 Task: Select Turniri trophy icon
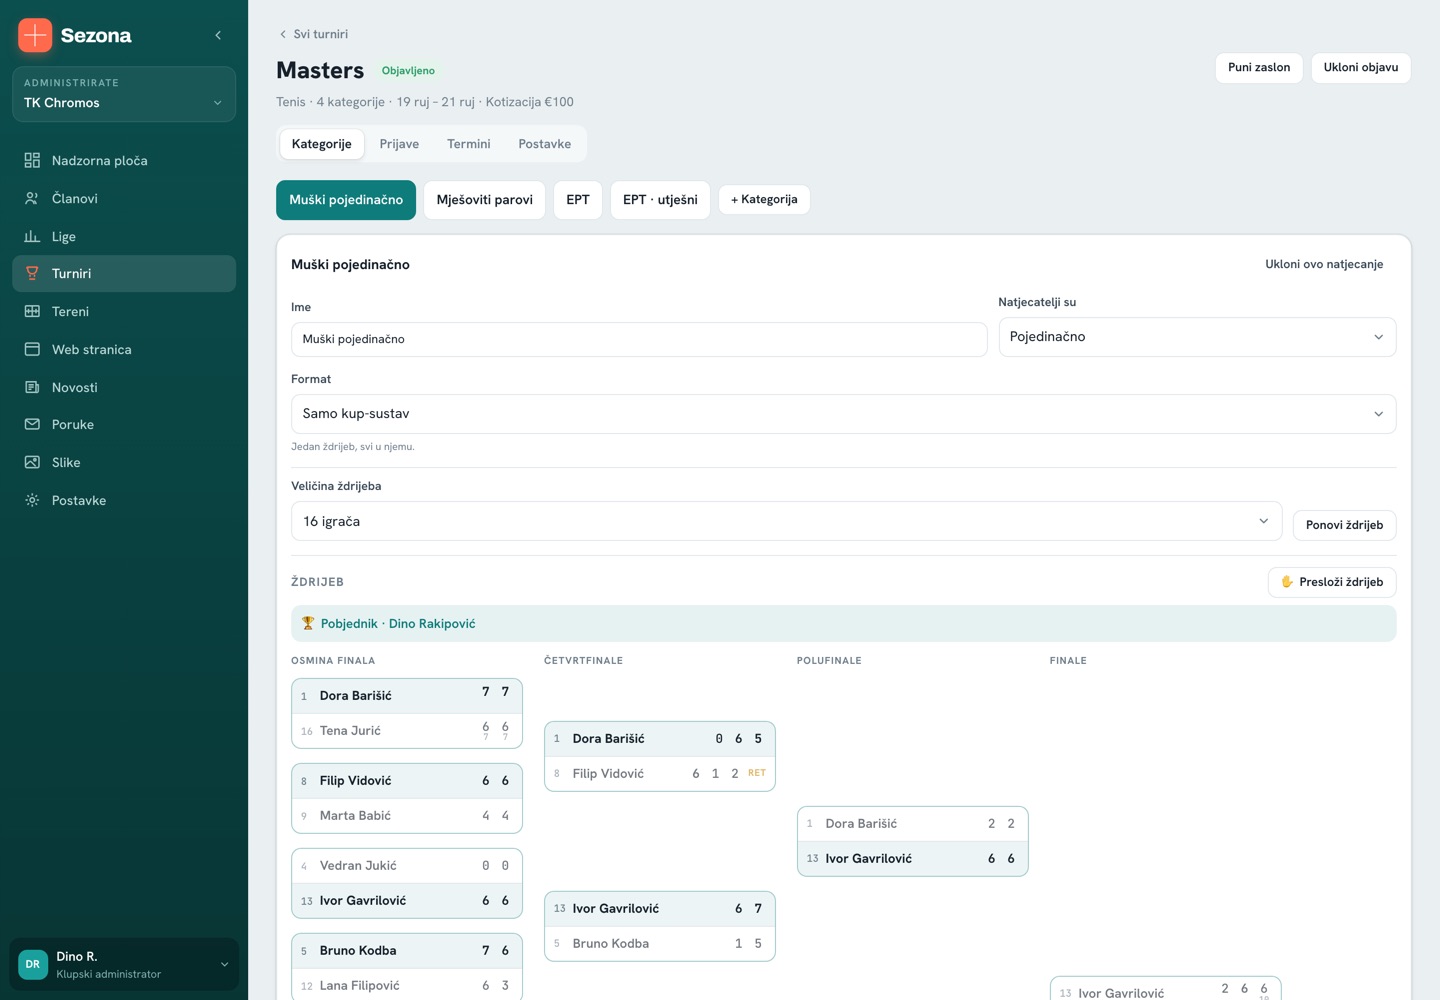pos(32,273)
